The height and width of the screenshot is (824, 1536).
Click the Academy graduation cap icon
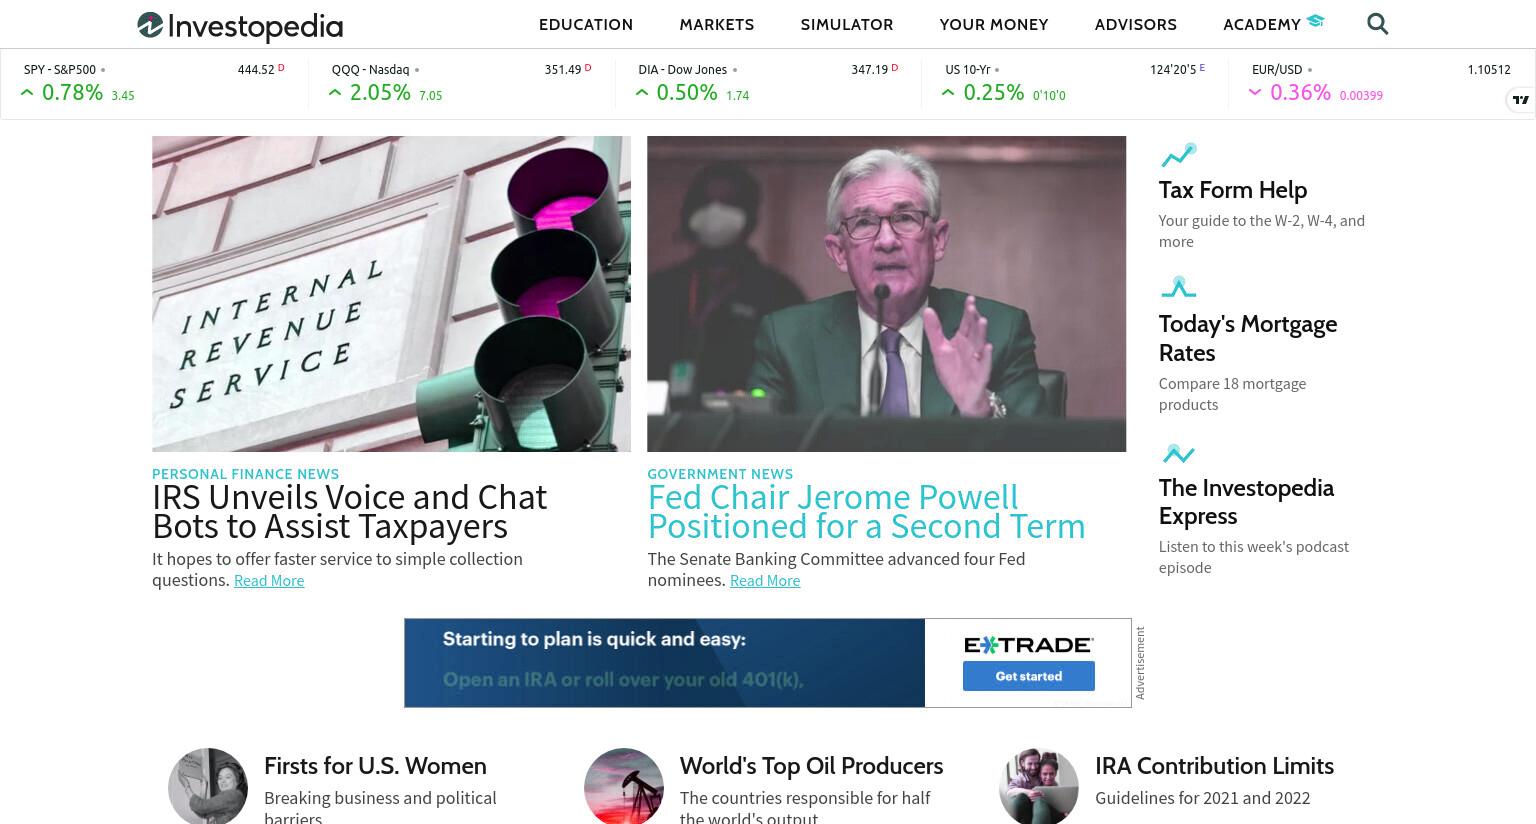pos(1315,21)
